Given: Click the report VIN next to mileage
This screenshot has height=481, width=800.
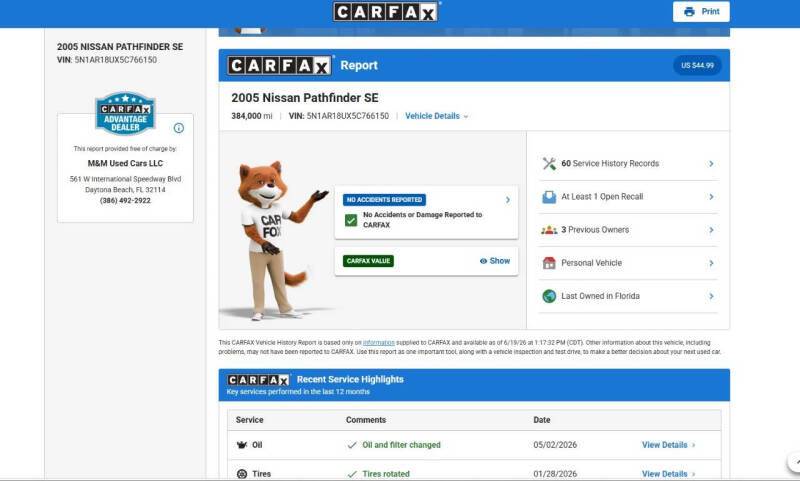Looking at the screenshot, I should [339, 116].
